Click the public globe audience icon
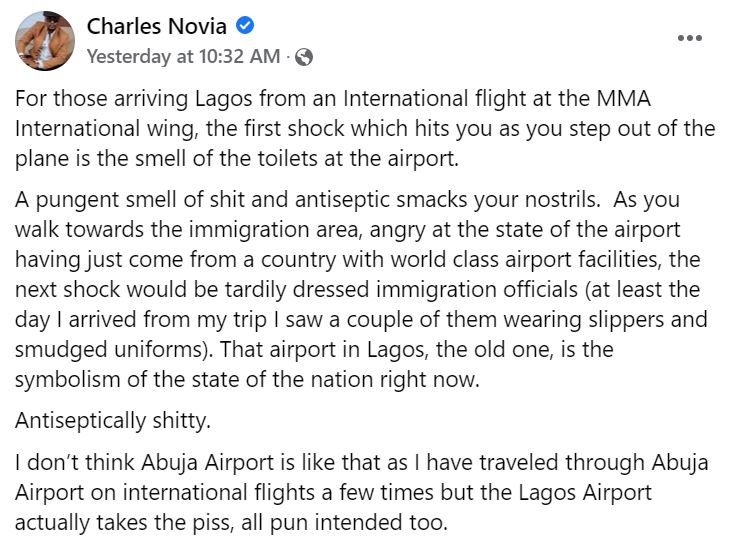The width and height of the screenshot is (738, 542). click(305, 57)
